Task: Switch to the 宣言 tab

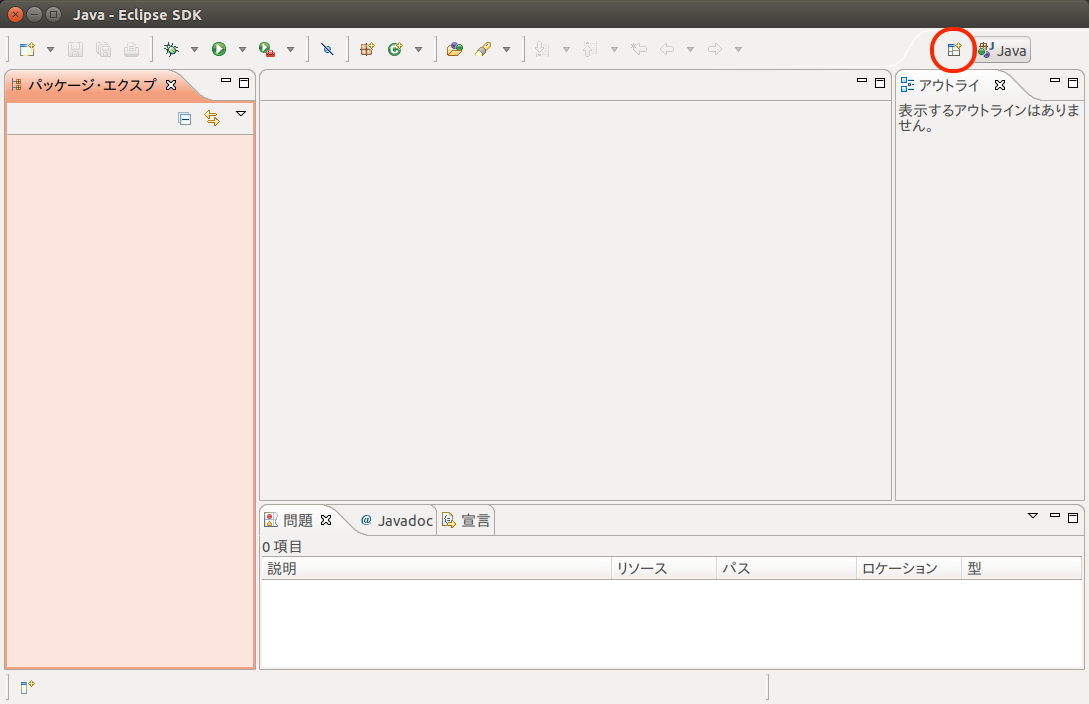Action: click(x=467, y=520)
